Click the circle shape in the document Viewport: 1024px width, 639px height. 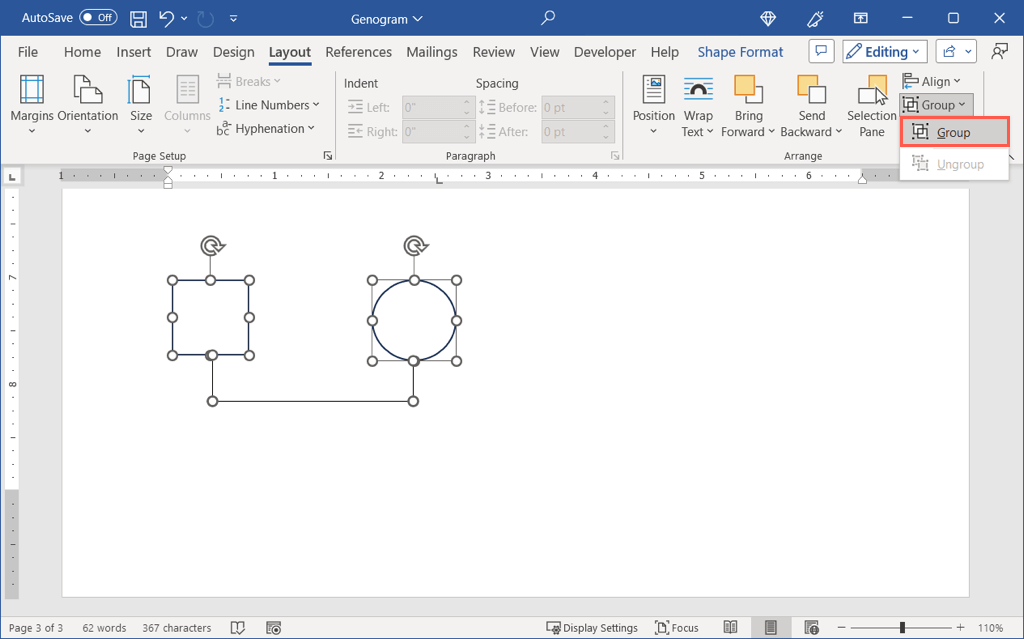(x=414, y=320)
